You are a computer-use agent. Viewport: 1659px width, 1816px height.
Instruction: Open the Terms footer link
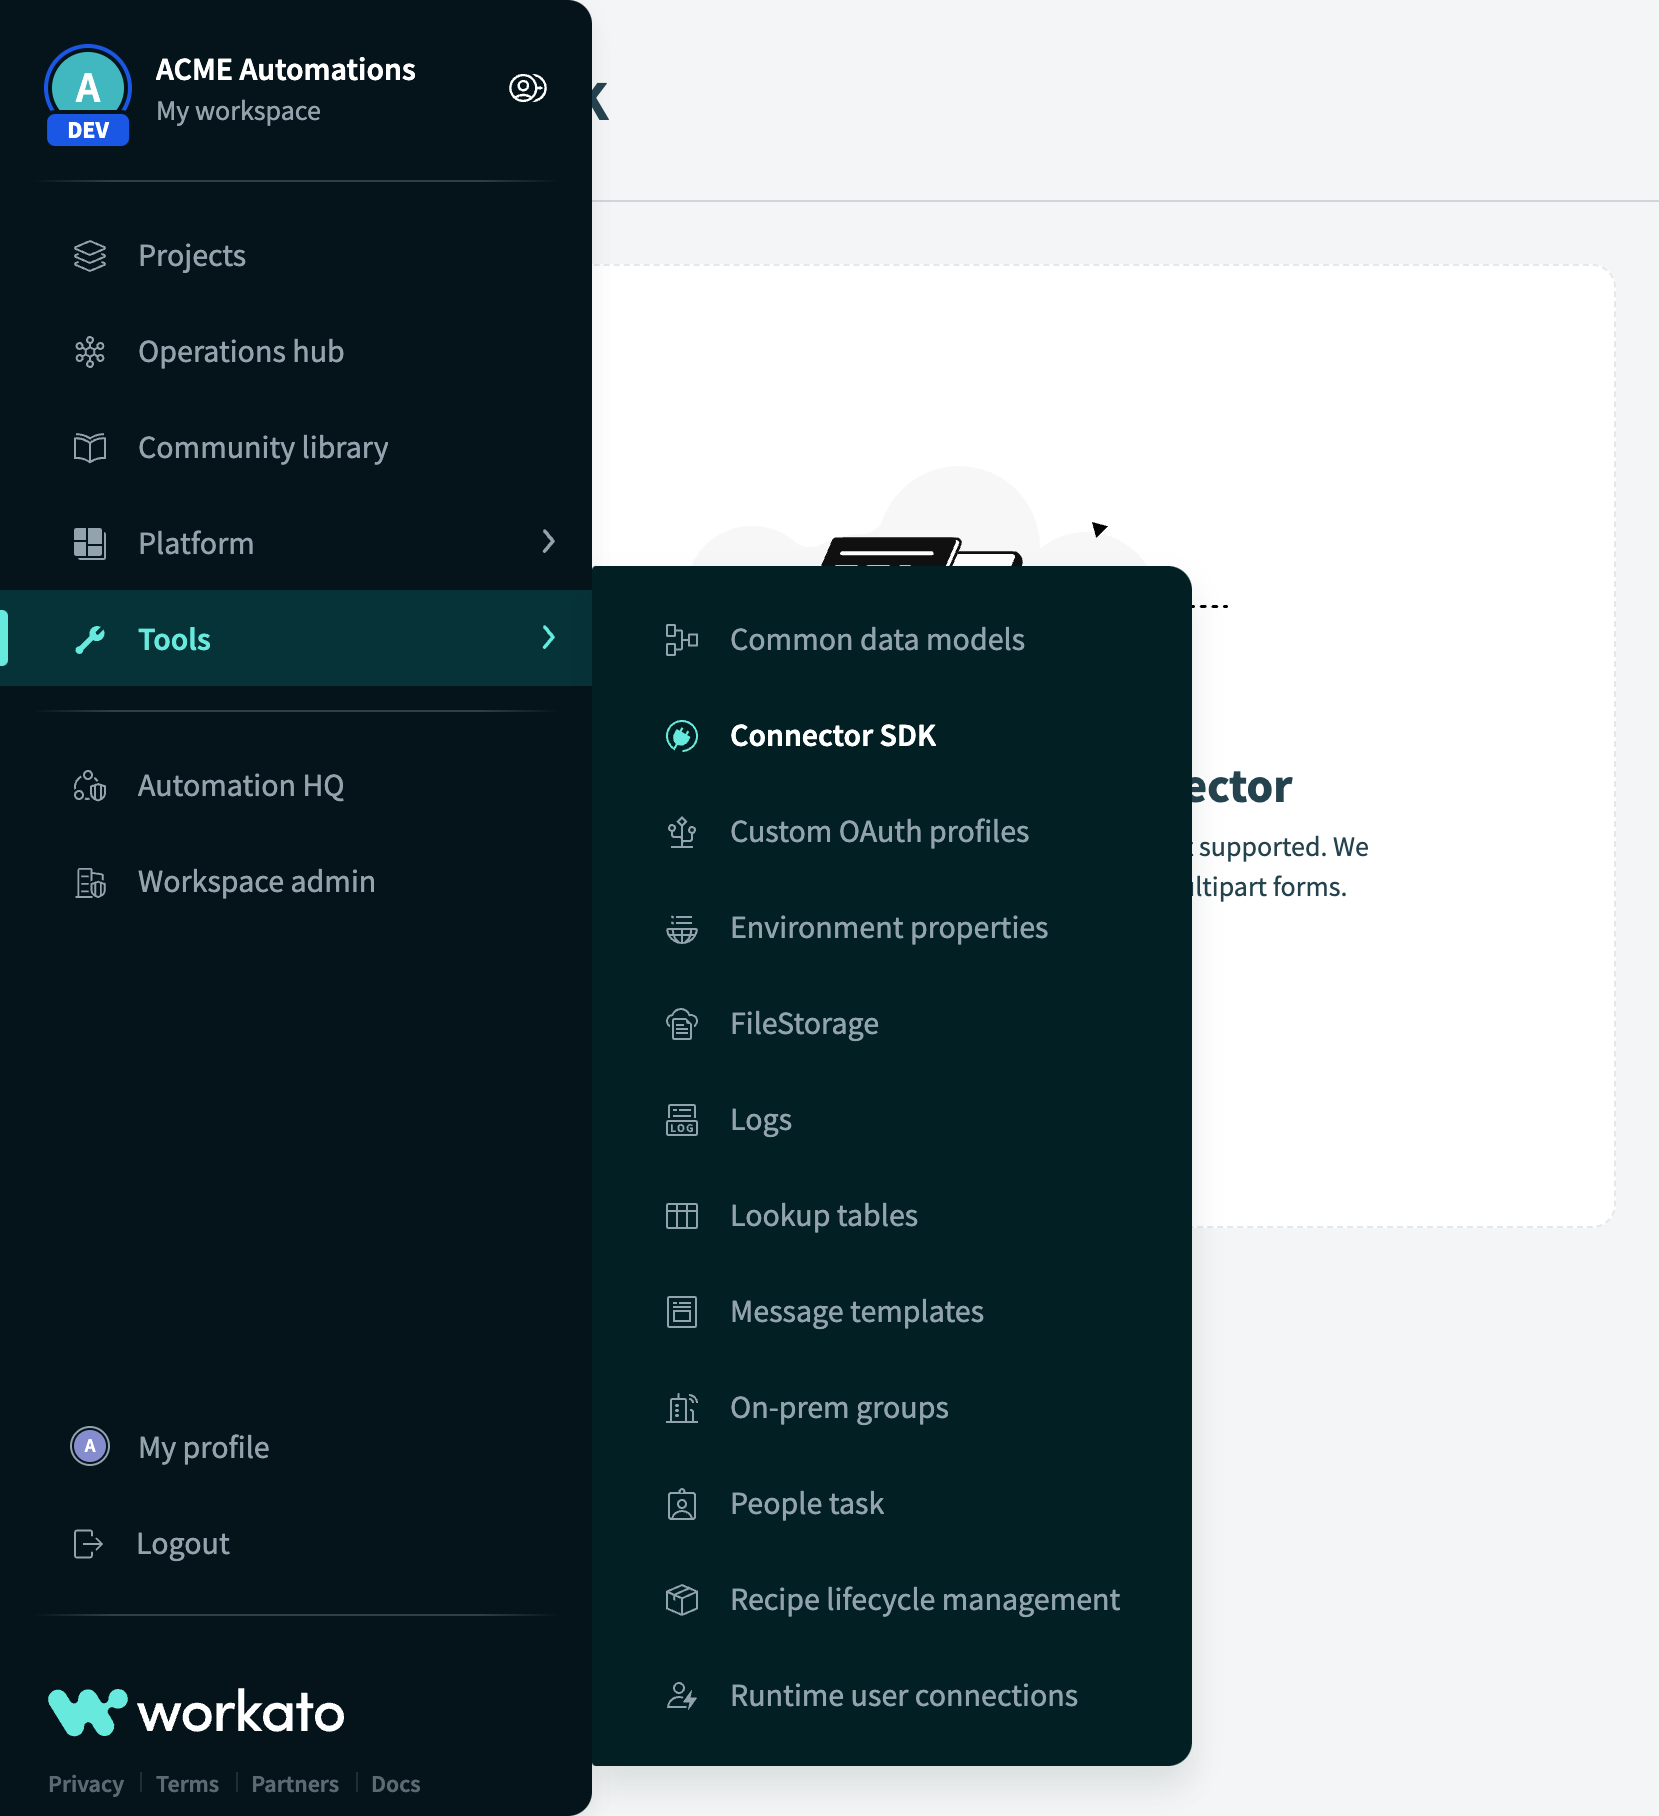(187, 1784)
